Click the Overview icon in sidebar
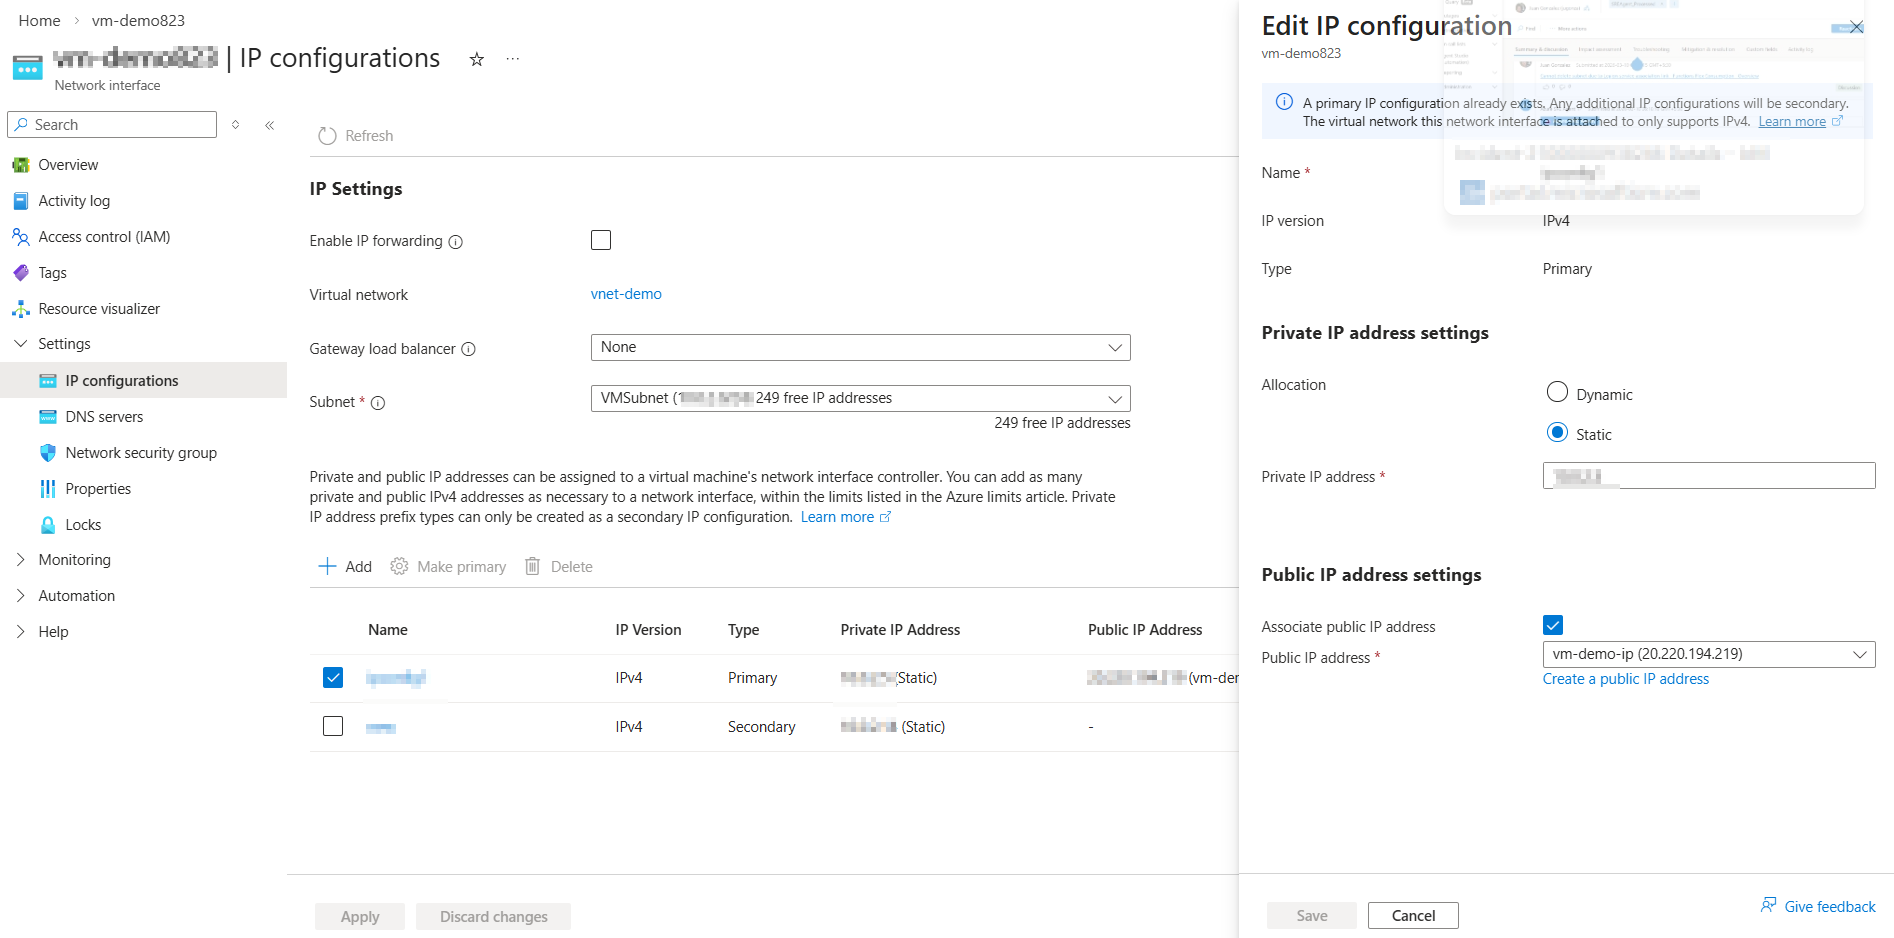The image size is (1894, 938). click(x=21, y=165)
